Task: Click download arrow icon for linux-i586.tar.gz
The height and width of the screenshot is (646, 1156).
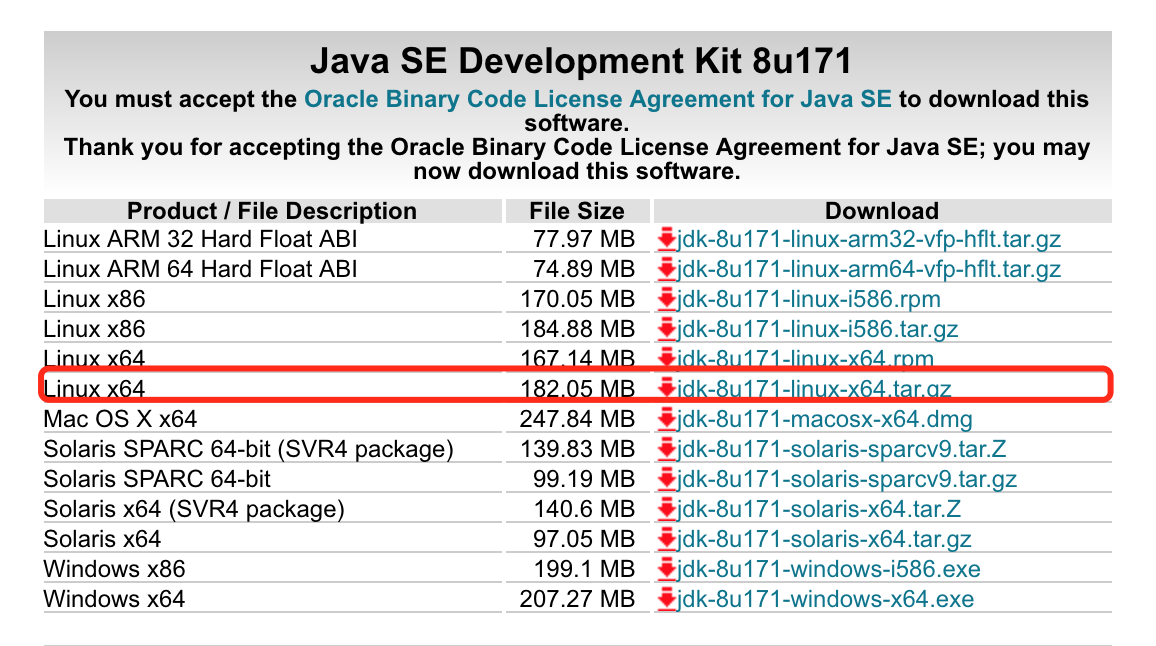Action: [666, 329]
